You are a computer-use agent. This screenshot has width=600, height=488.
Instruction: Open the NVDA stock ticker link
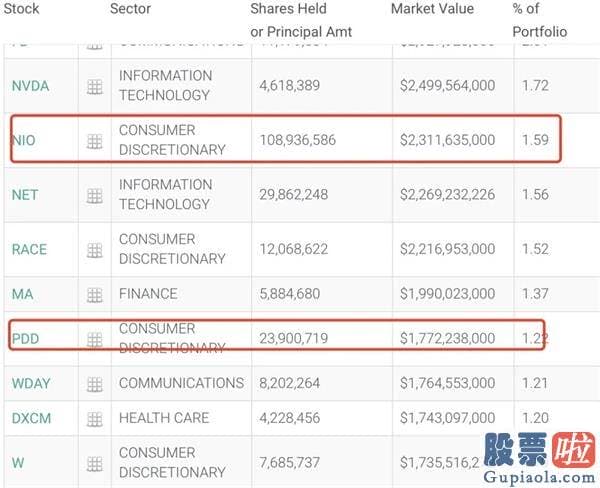[x=31, y=86]
